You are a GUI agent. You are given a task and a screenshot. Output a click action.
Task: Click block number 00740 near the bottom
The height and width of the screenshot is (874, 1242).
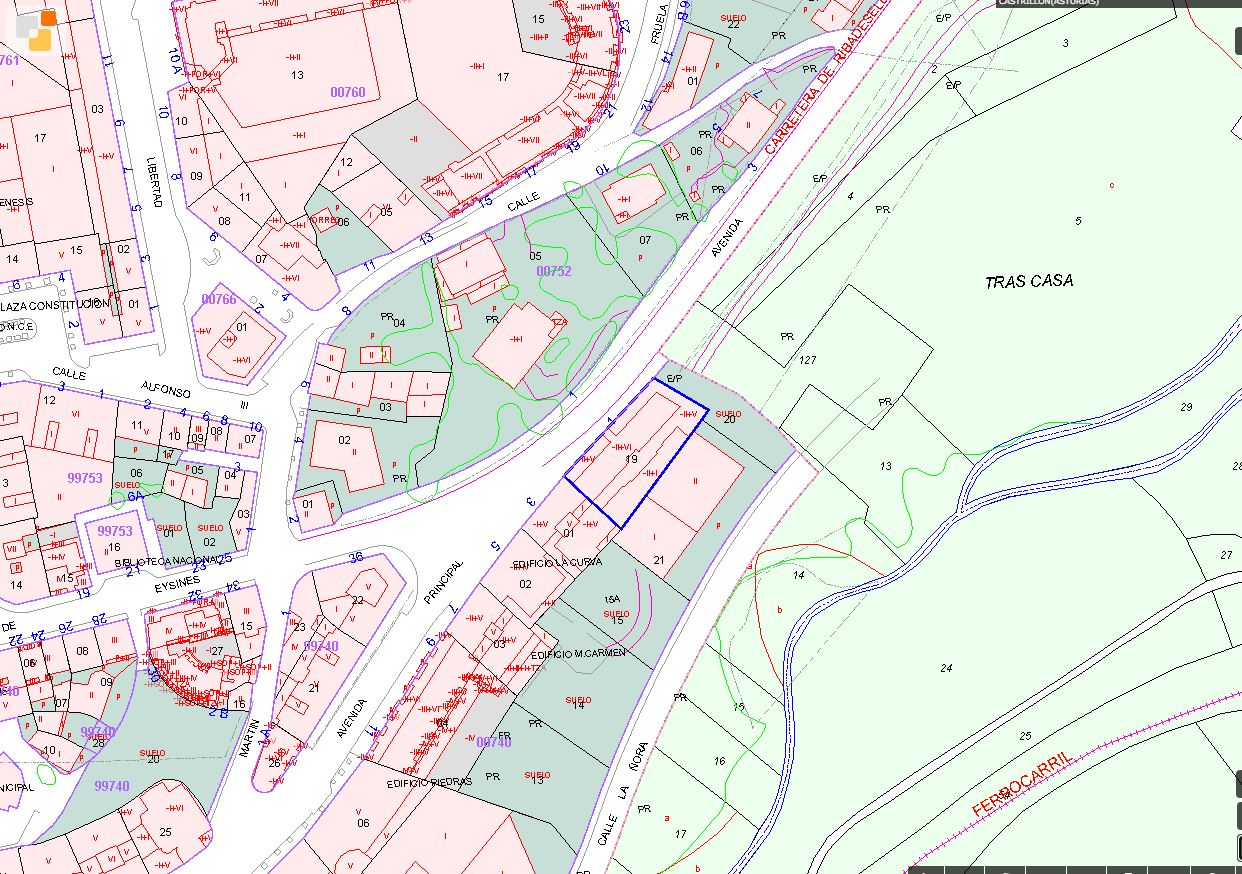(x=494, y=742)
